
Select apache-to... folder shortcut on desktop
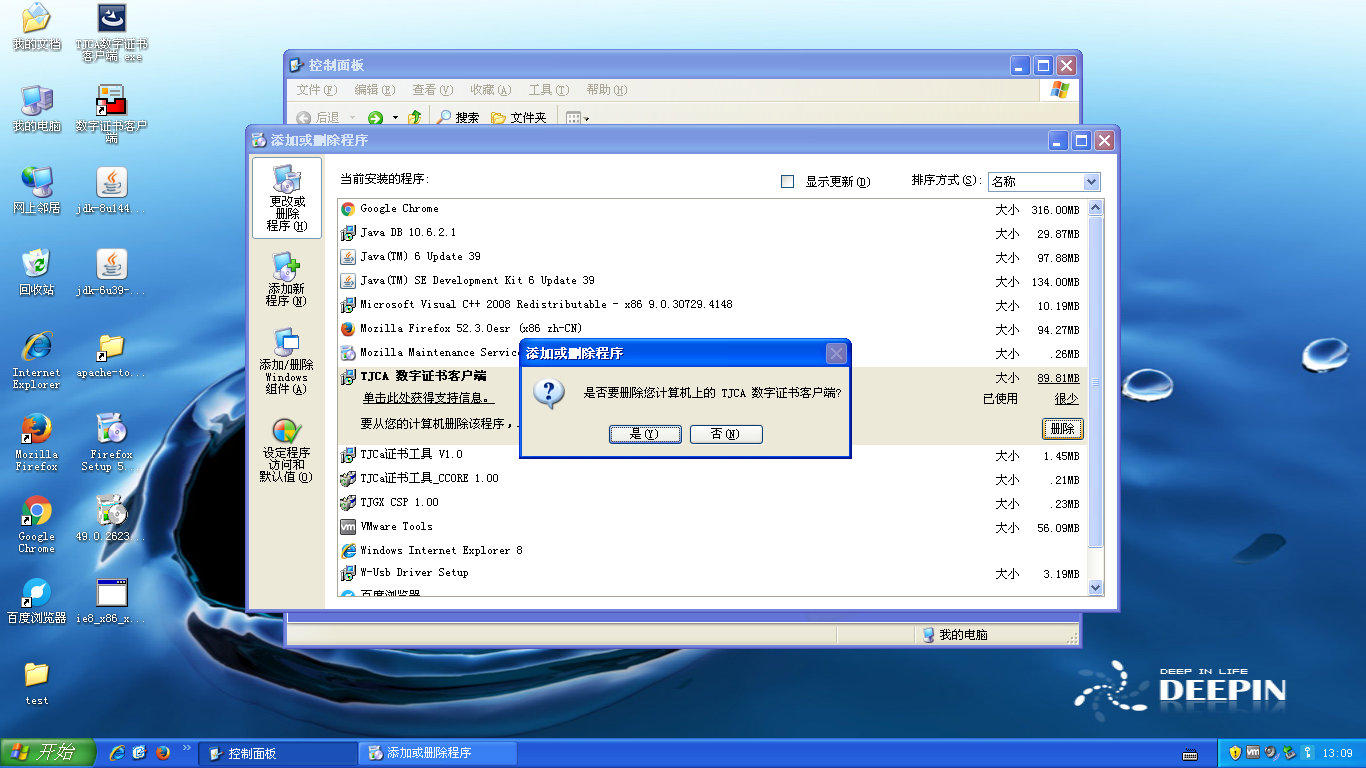pyautogui.click(x=112, y=354)
